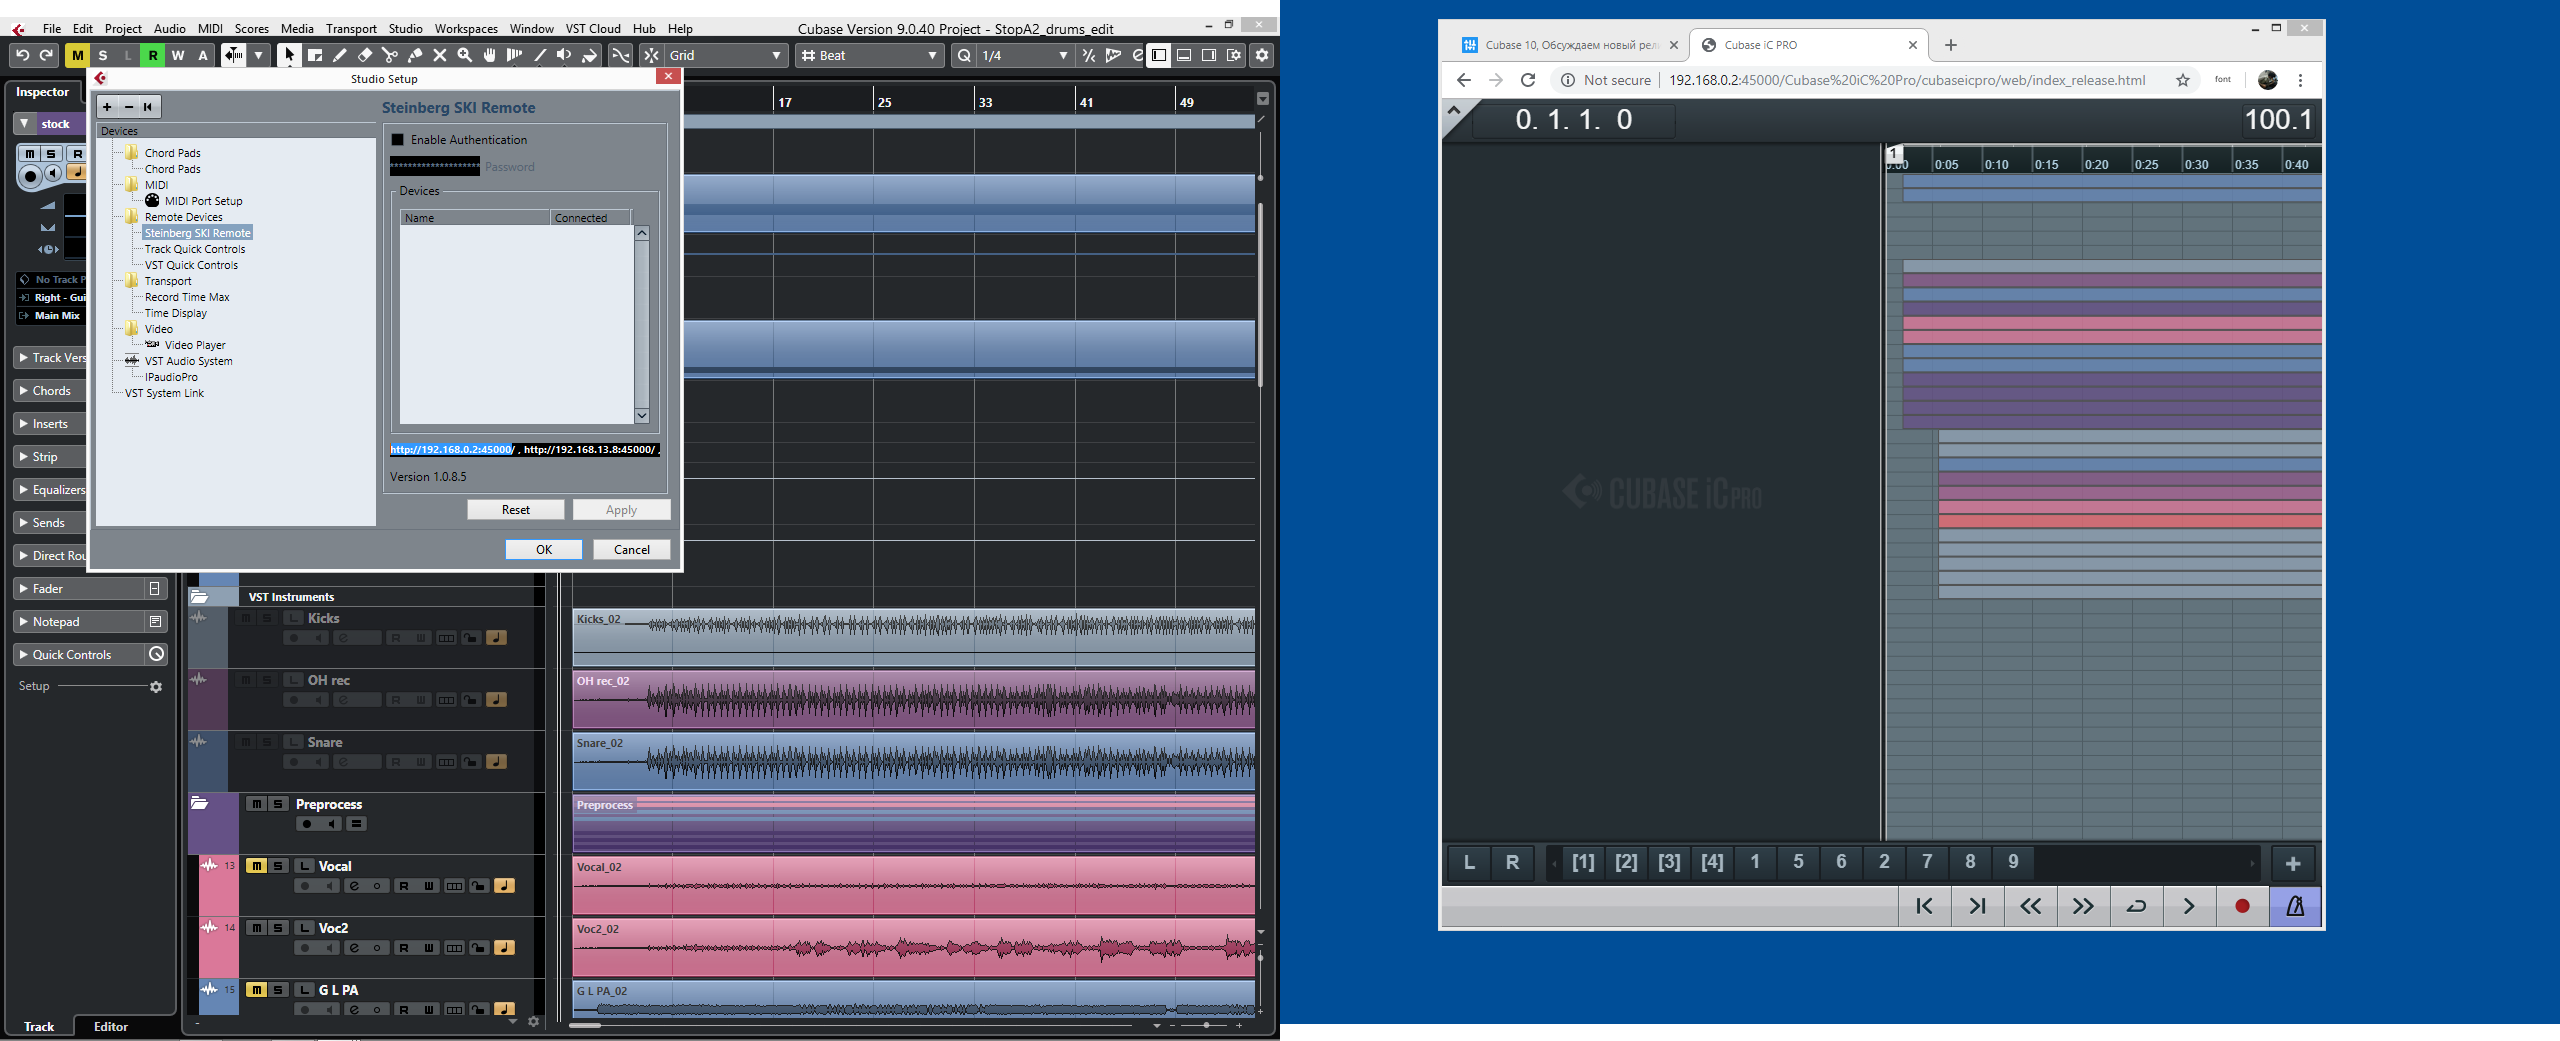Screen dimensions: 2560x1041
Task: Click Cancel in Studio Setup dialog
Action: pyautogui.click(x=632, y=549)
